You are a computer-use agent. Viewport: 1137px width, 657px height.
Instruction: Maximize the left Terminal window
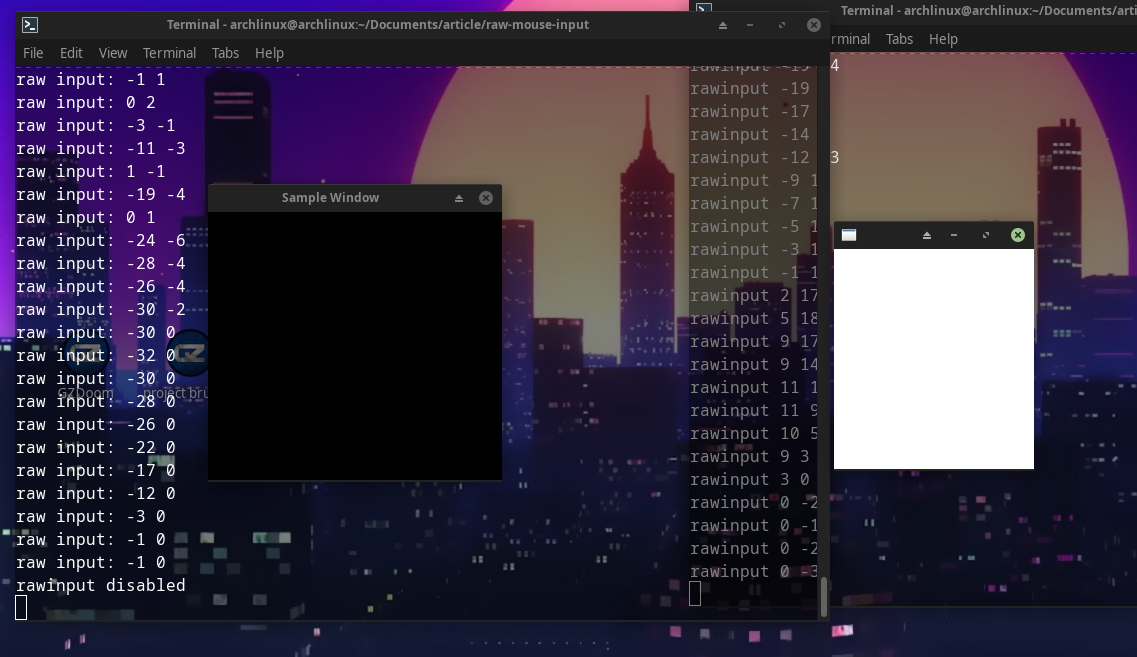[781, 24]
